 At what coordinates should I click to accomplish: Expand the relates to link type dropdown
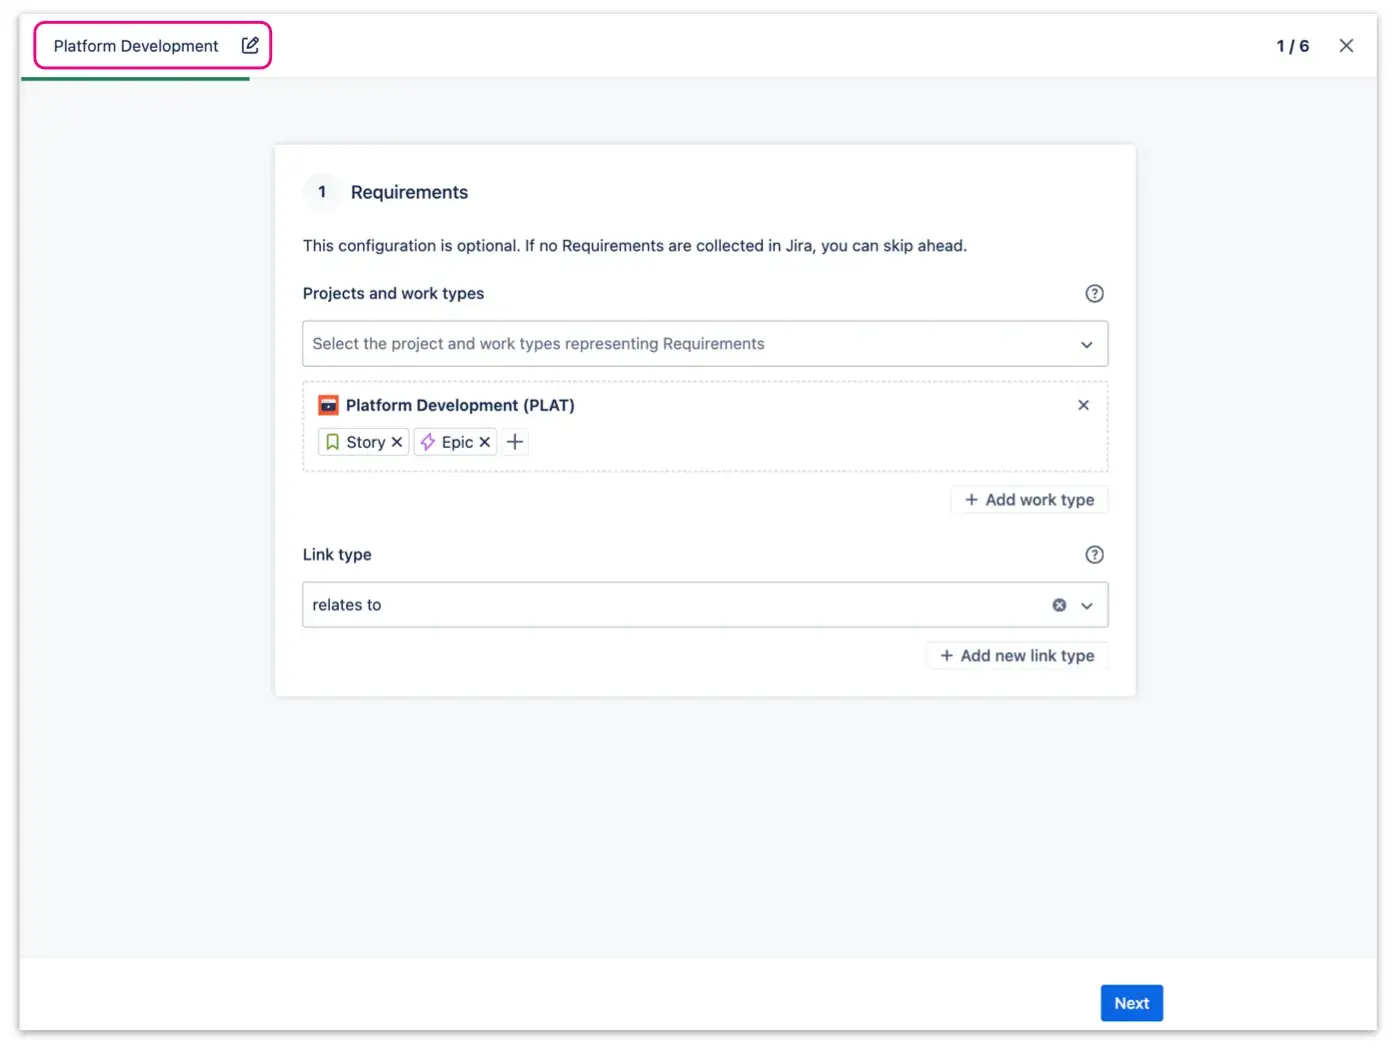(x=1087, y=604)
